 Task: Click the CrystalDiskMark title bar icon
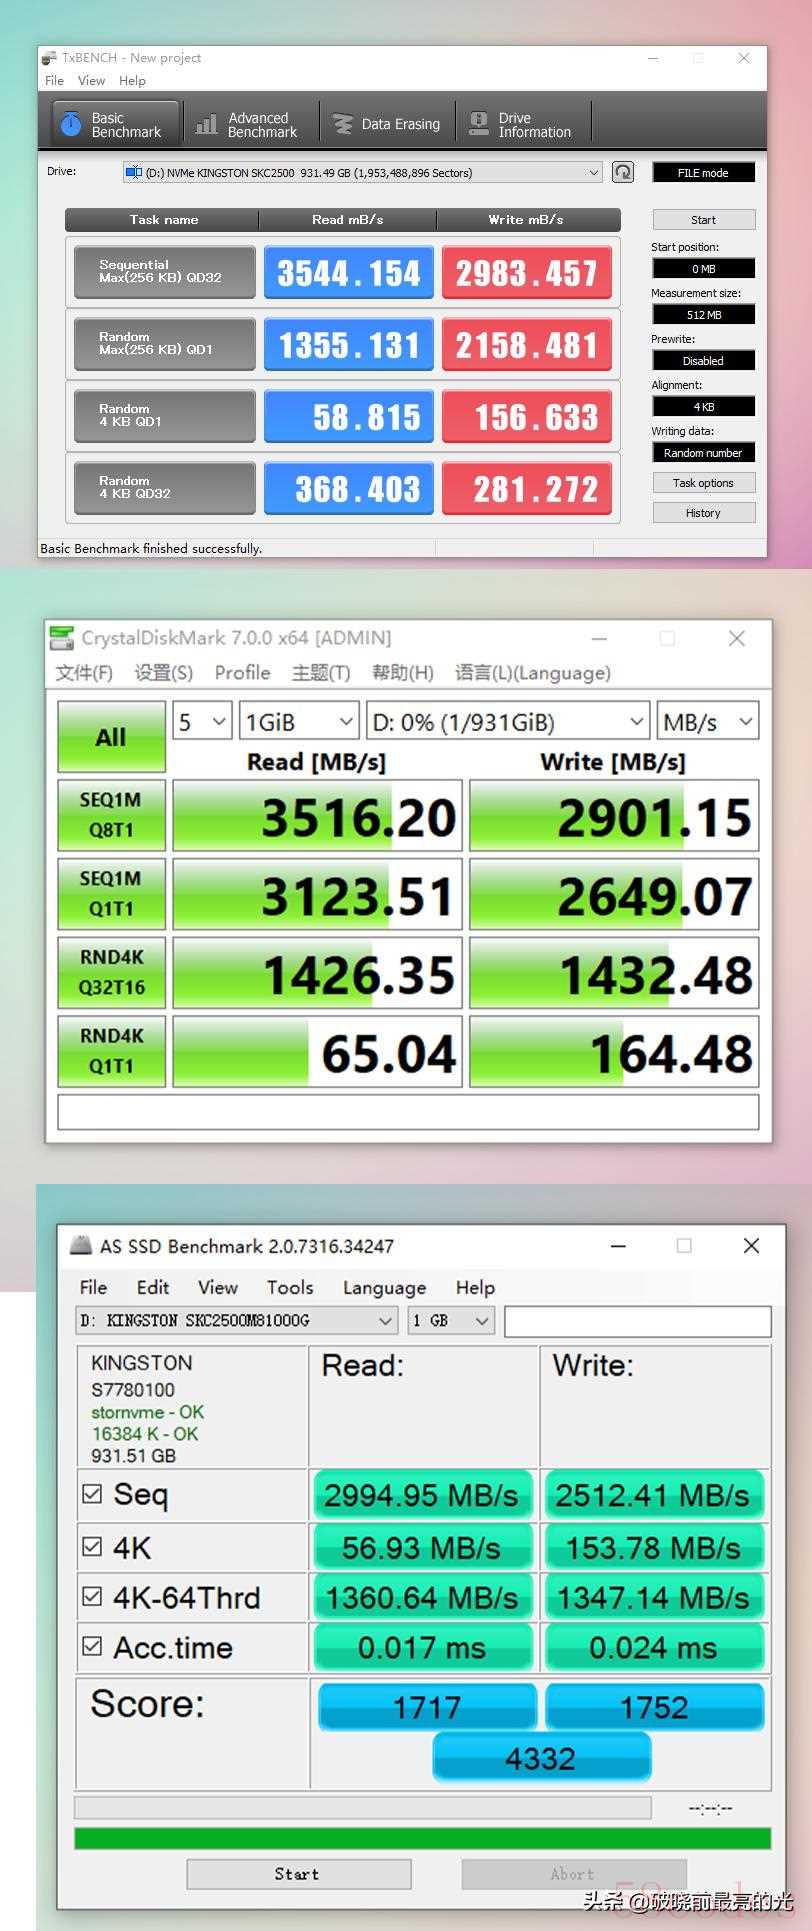click(x=62, y=638)
